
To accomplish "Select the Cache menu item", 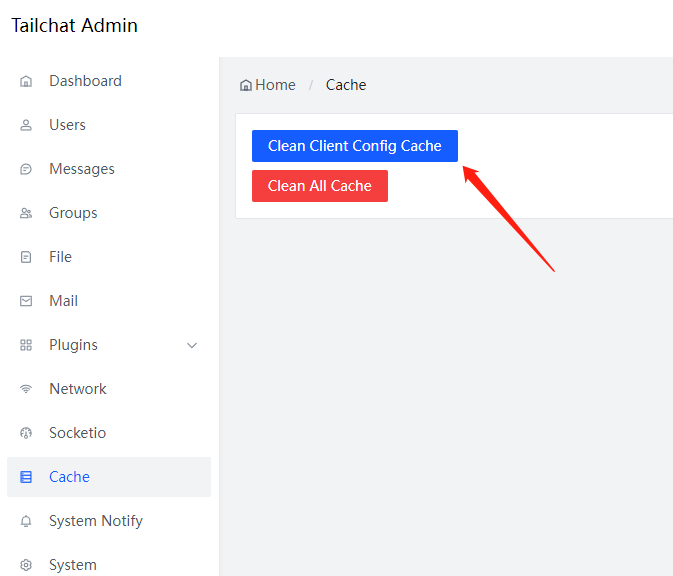I will [109, 477].
